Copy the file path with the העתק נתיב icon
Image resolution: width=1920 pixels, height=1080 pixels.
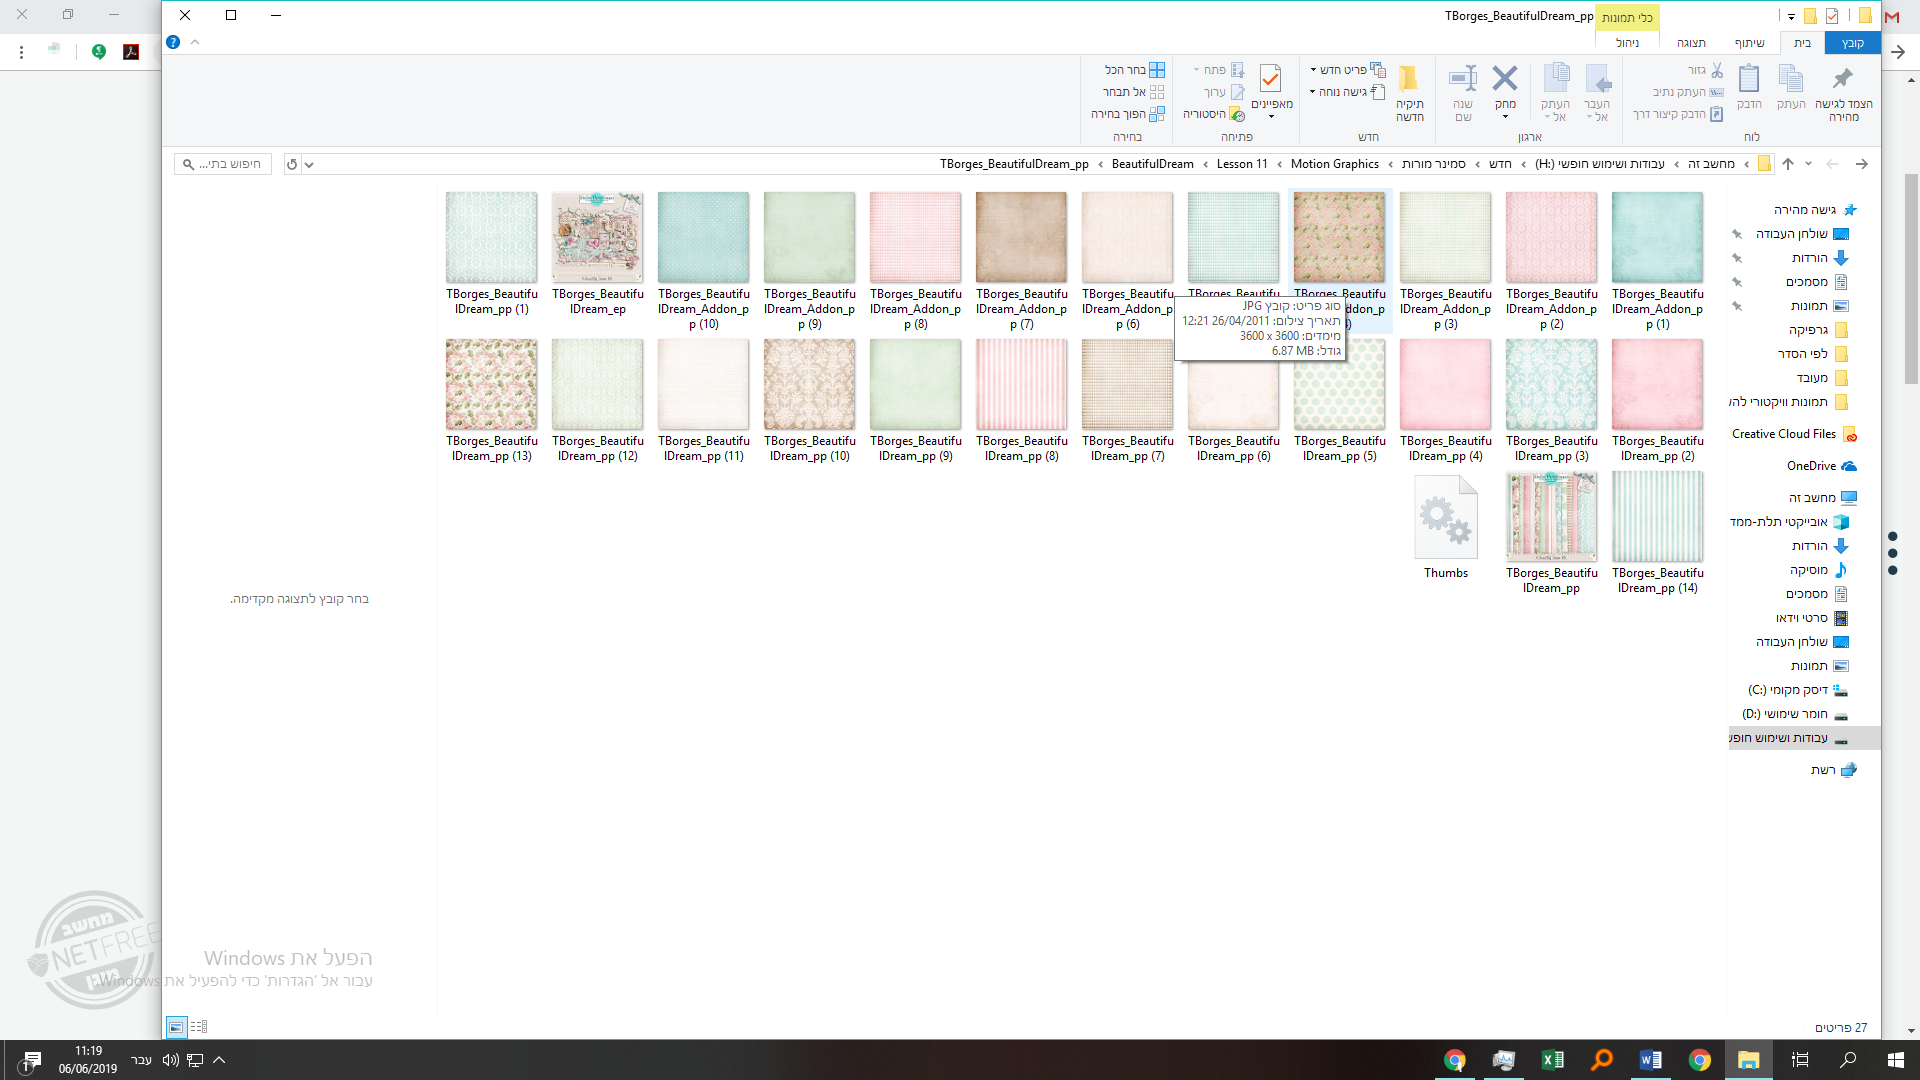(1700, 92)
